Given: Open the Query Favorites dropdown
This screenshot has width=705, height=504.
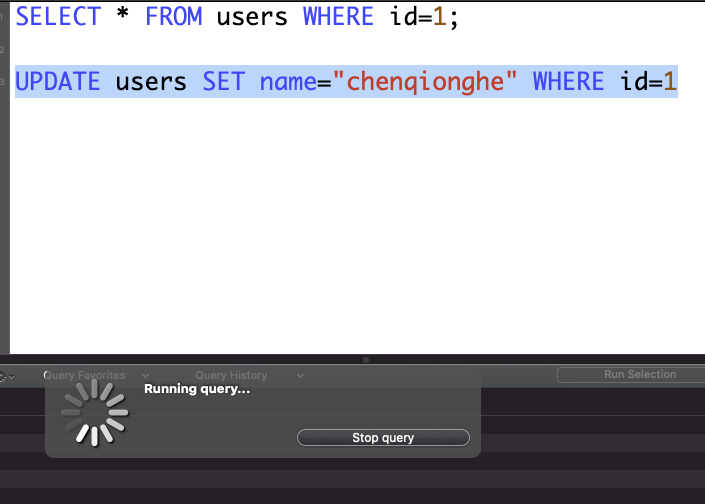Looking at the screenshot, I should [95, 375].
